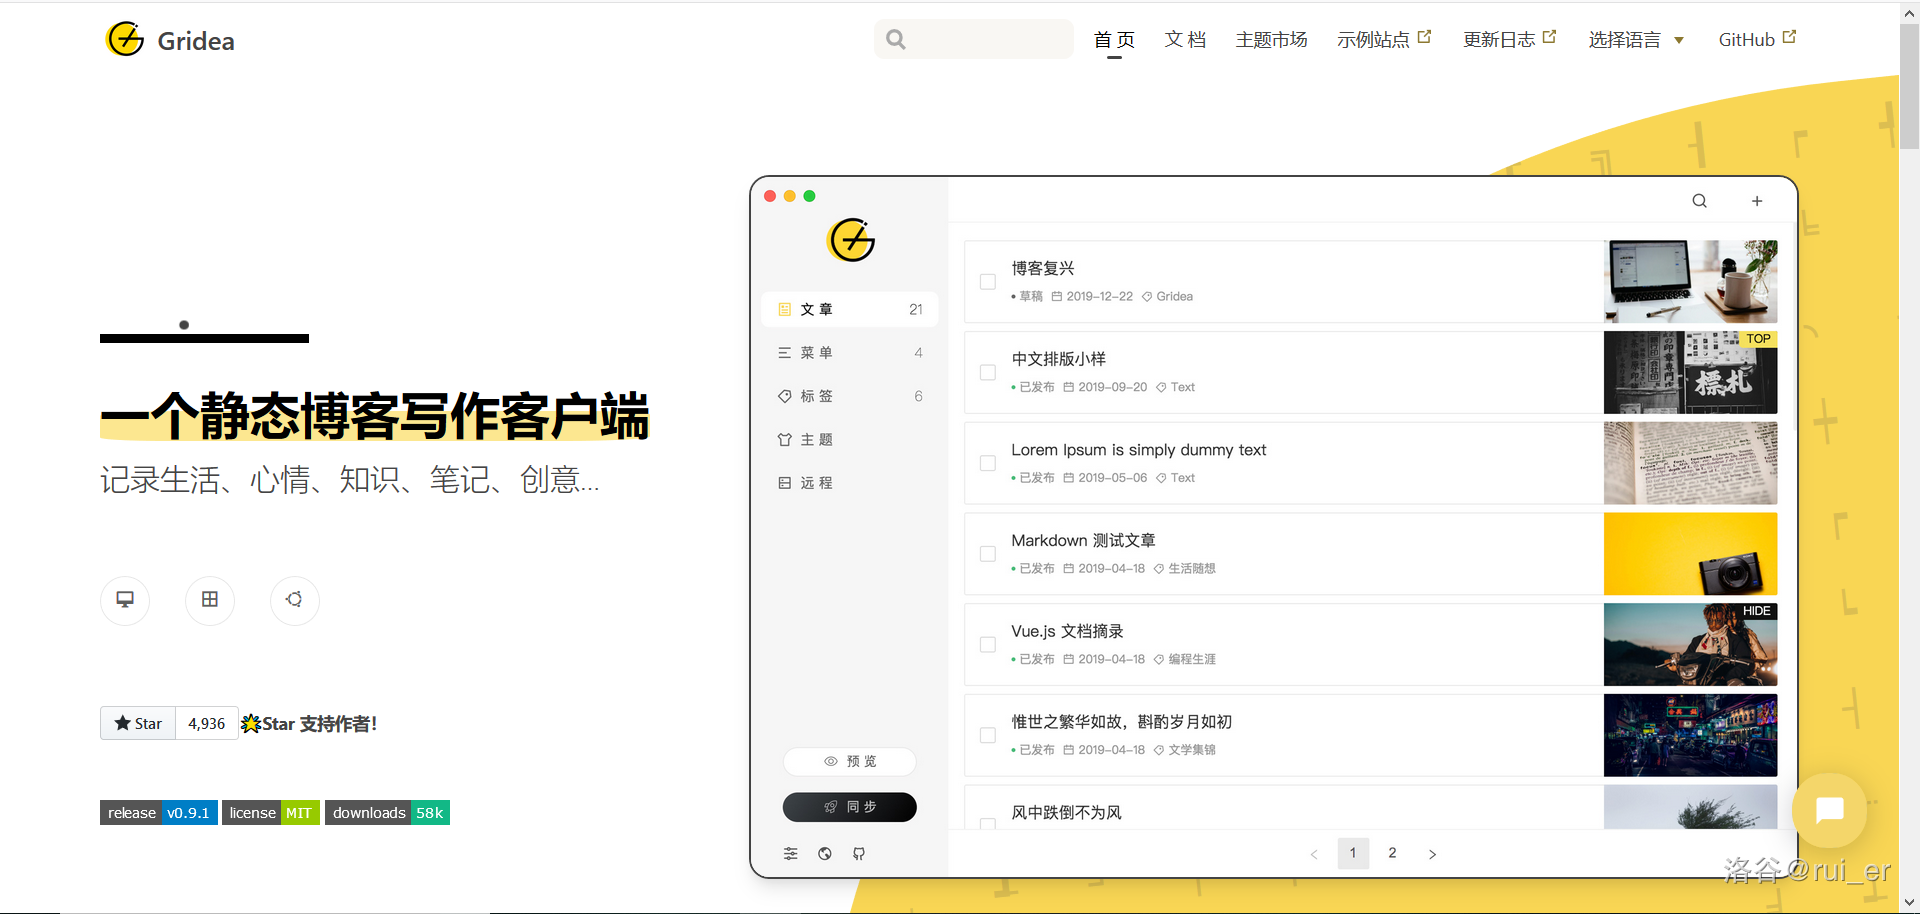Open the 文档 nav item

coord(1185,40)
